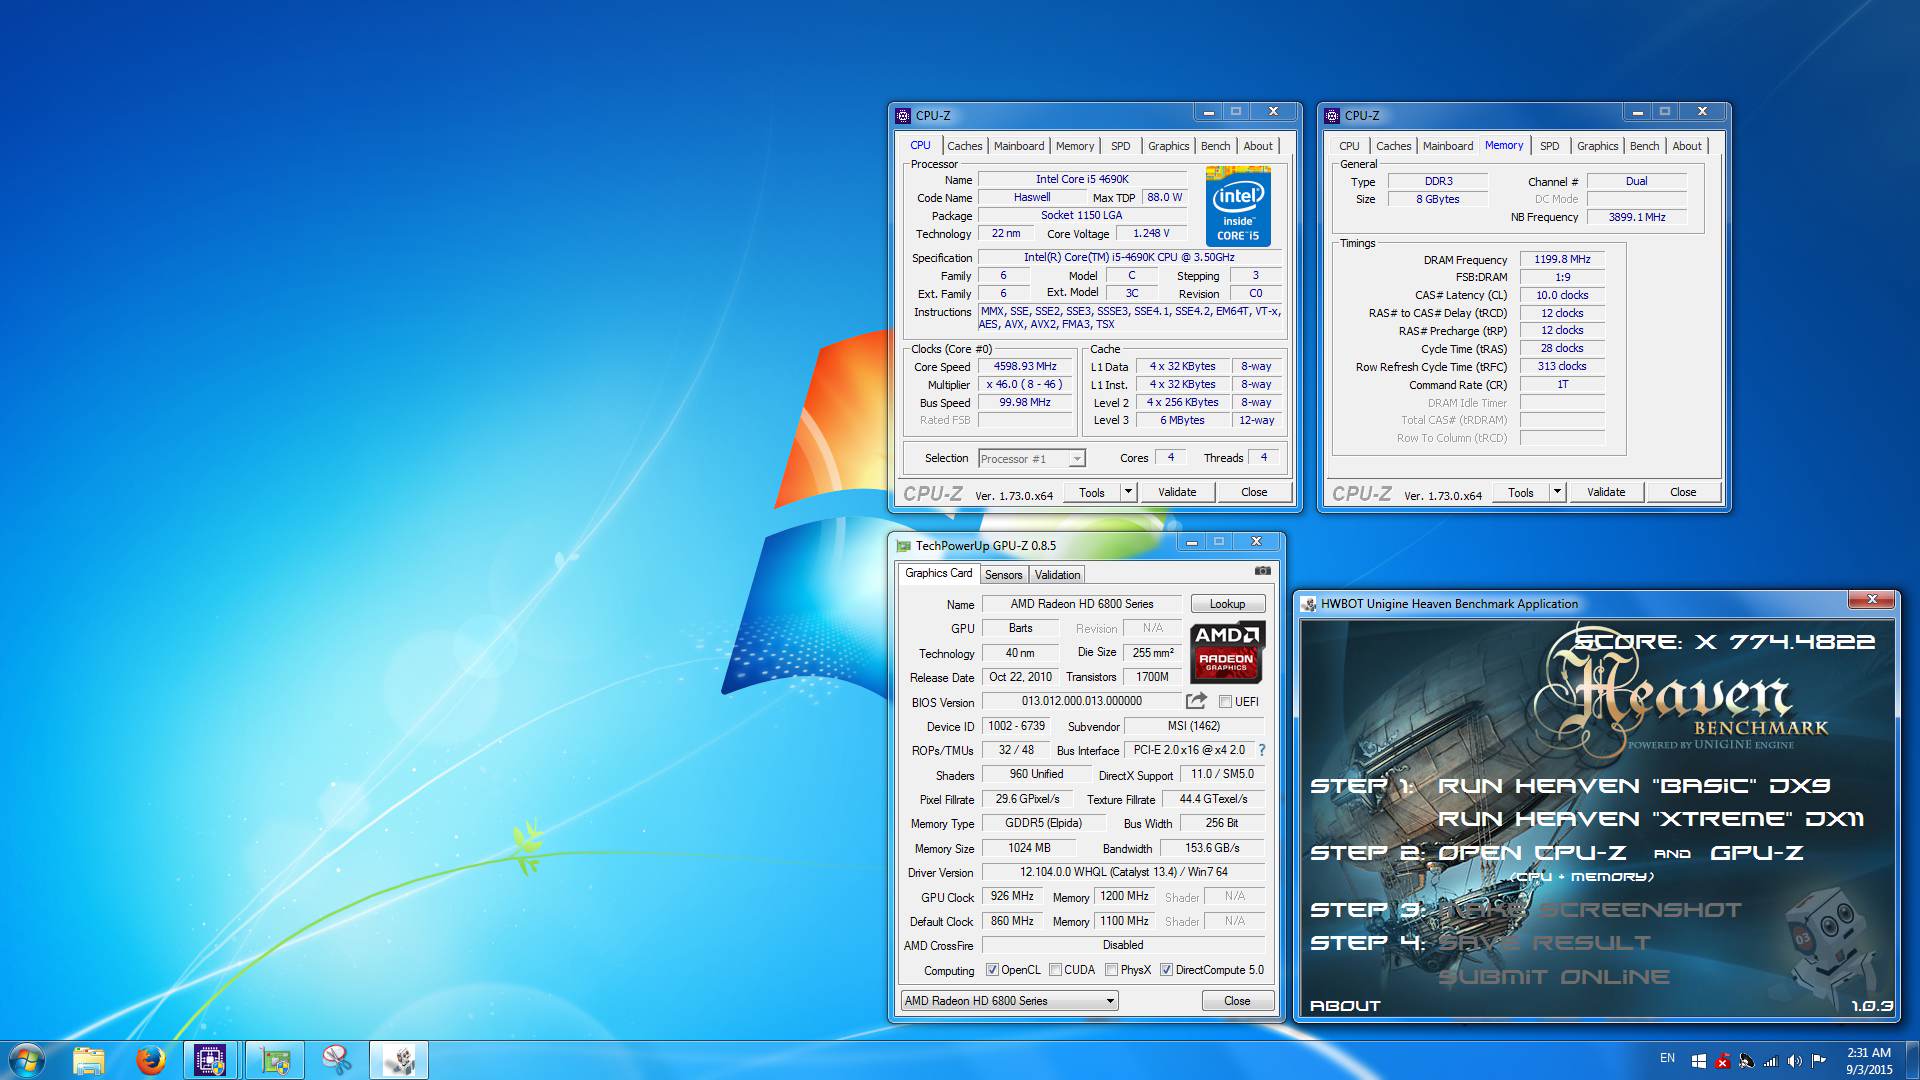Select the HWBOT Heaven app taskbar icon

click(399, 1060)
